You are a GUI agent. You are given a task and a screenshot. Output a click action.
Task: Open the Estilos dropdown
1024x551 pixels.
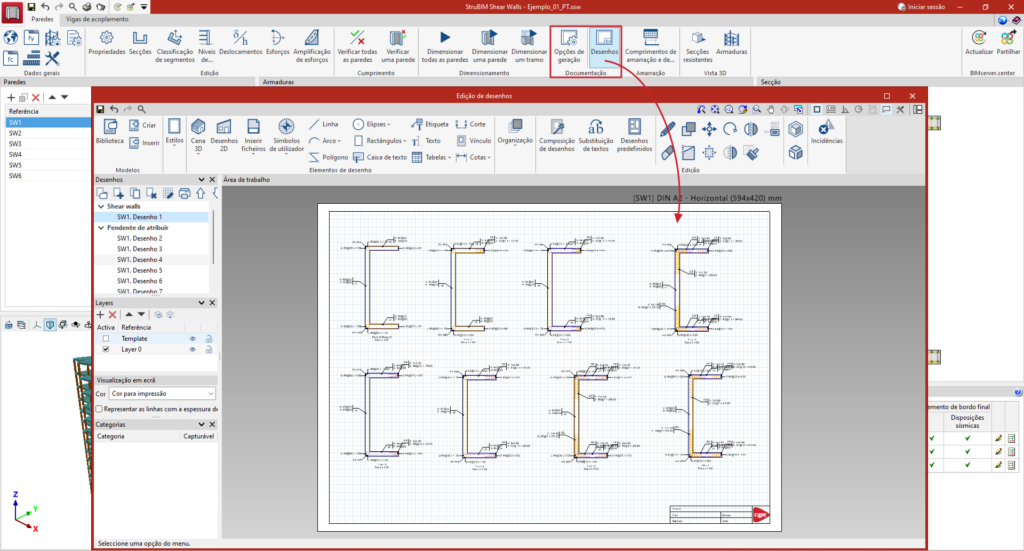(174, 132)
